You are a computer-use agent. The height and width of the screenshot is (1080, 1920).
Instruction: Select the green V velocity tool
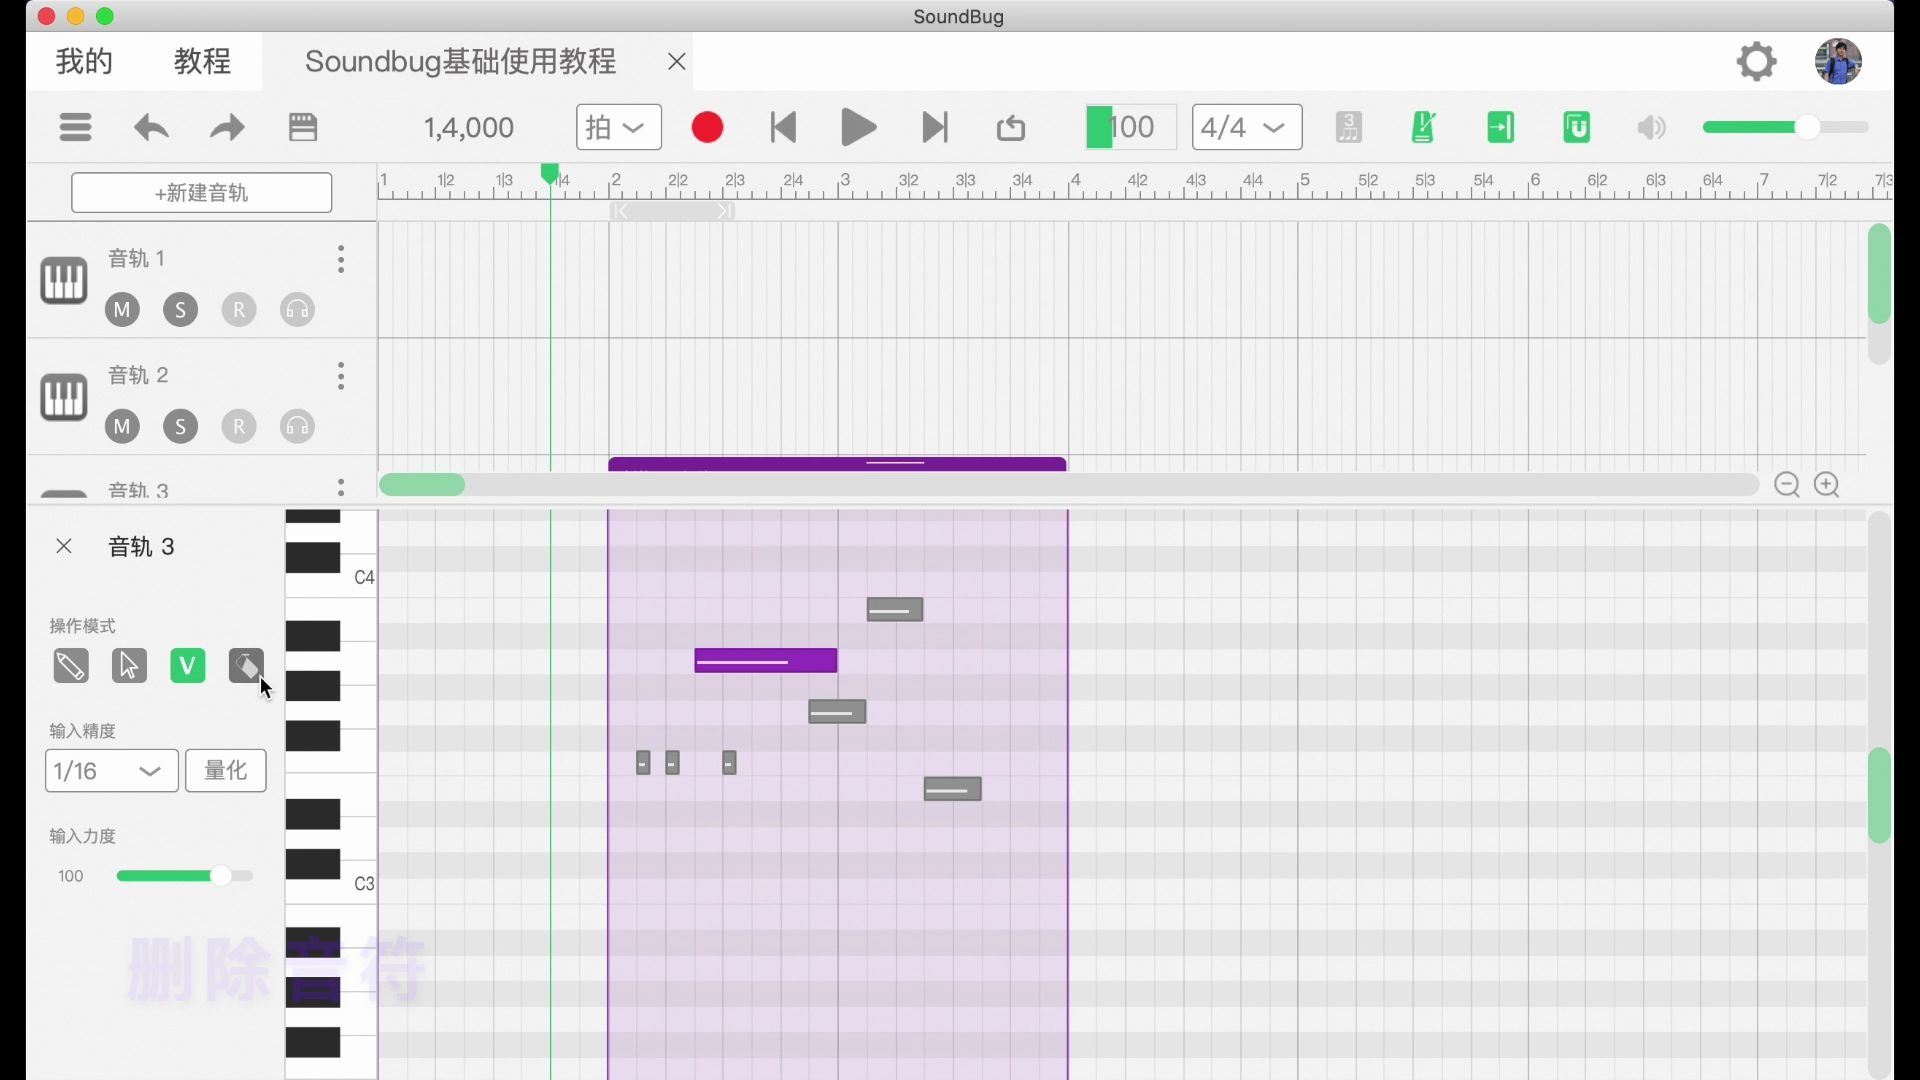point(188,666)
